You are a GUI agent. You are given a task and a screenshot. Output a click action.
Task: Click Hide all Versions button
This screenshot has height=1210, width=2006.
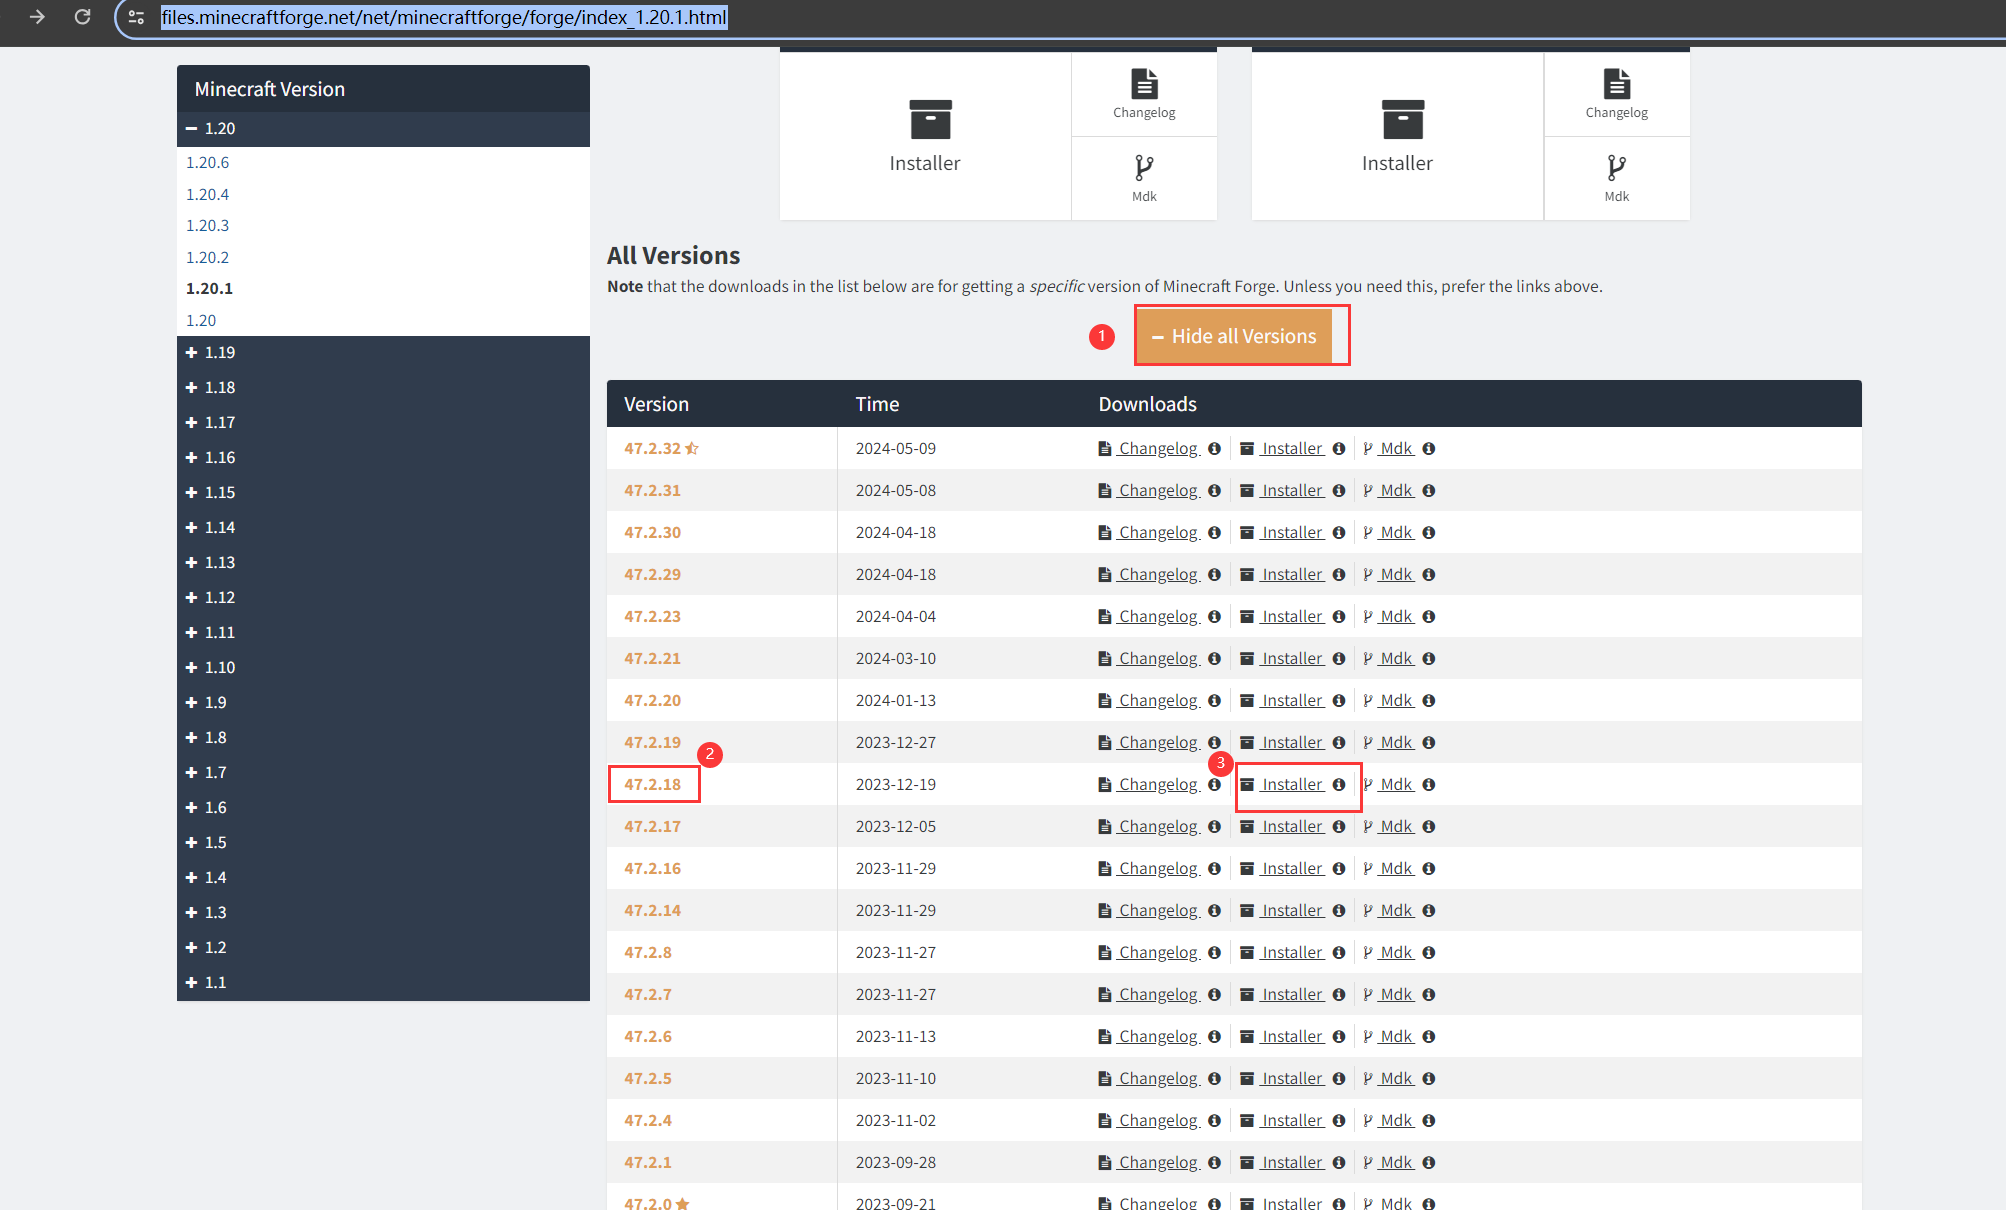[1233, 336]
